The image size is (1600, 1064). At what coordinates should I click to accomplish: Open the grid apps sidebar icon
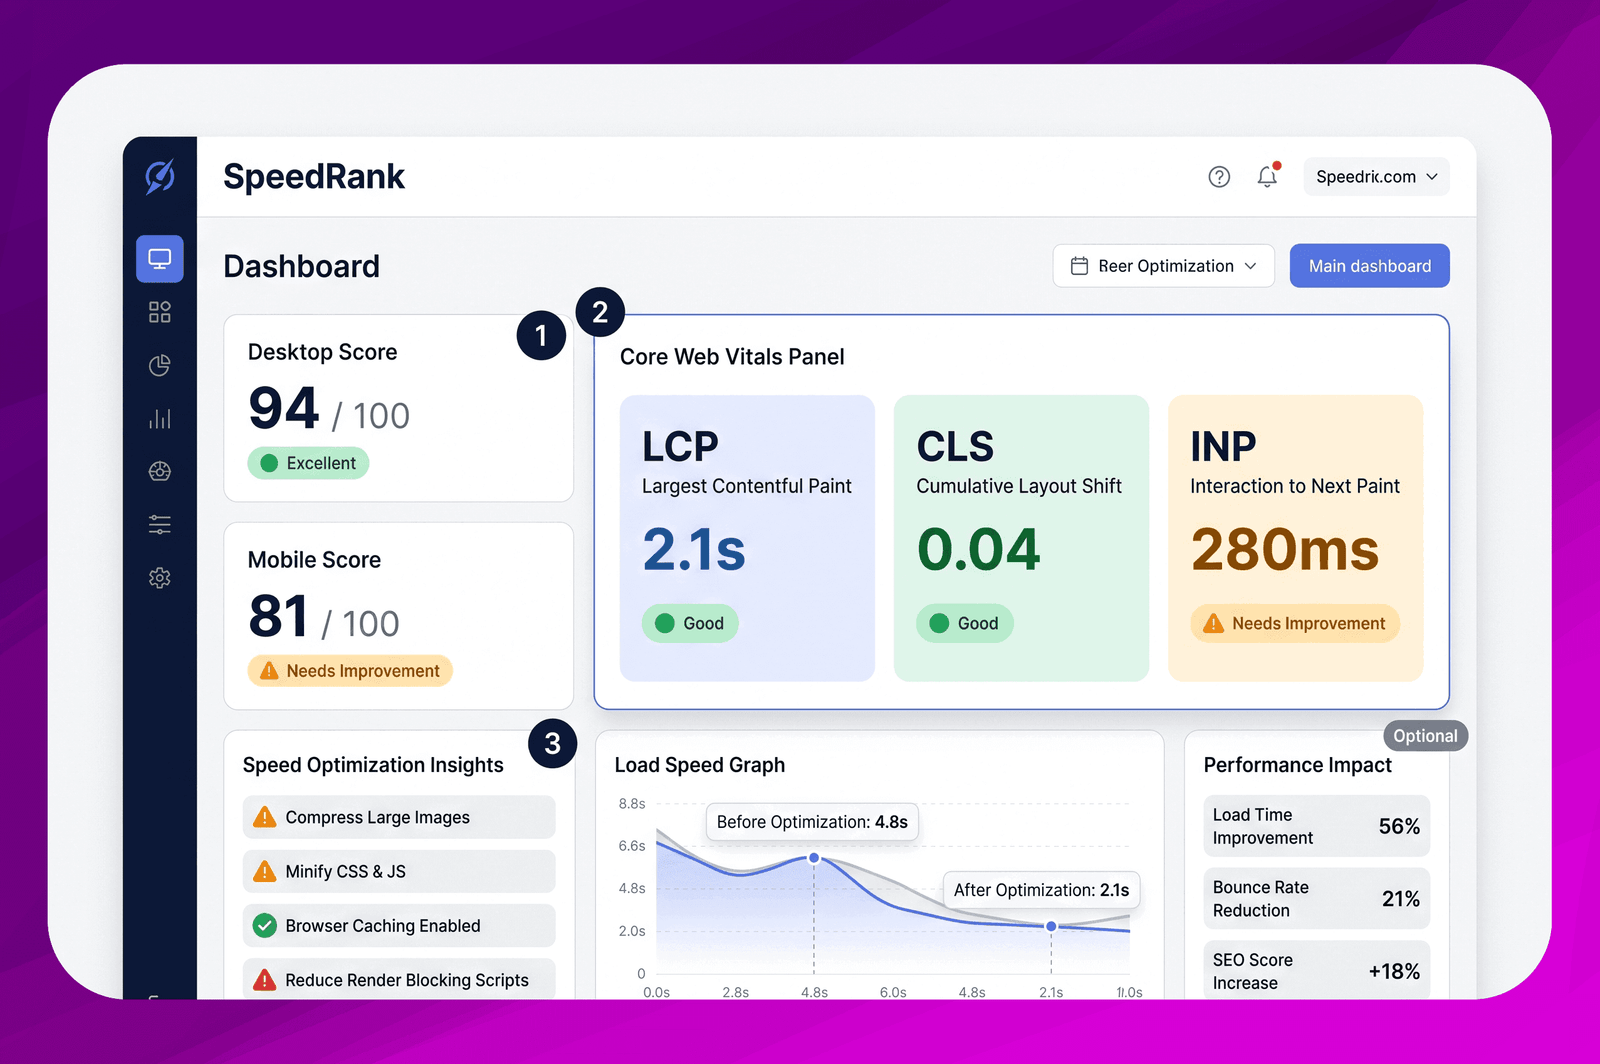point(160,312)
